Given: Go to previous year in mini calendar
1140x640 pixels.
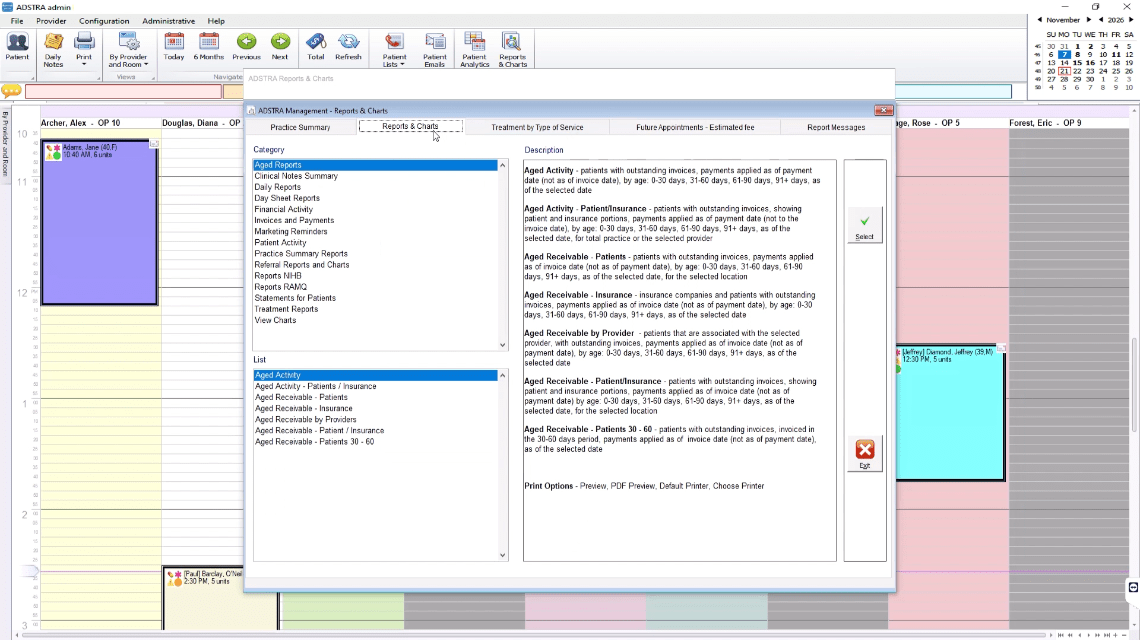Looking at the screenshot, I should [1101, 20].
